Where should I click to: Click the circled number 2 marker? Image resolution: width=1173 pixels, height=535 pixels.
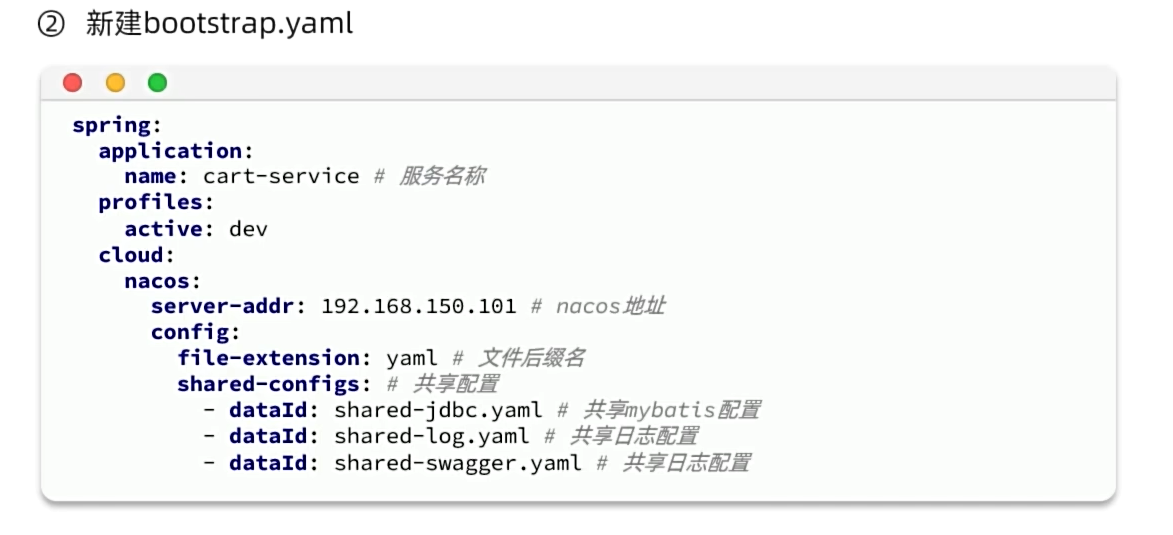coord(50,25)
